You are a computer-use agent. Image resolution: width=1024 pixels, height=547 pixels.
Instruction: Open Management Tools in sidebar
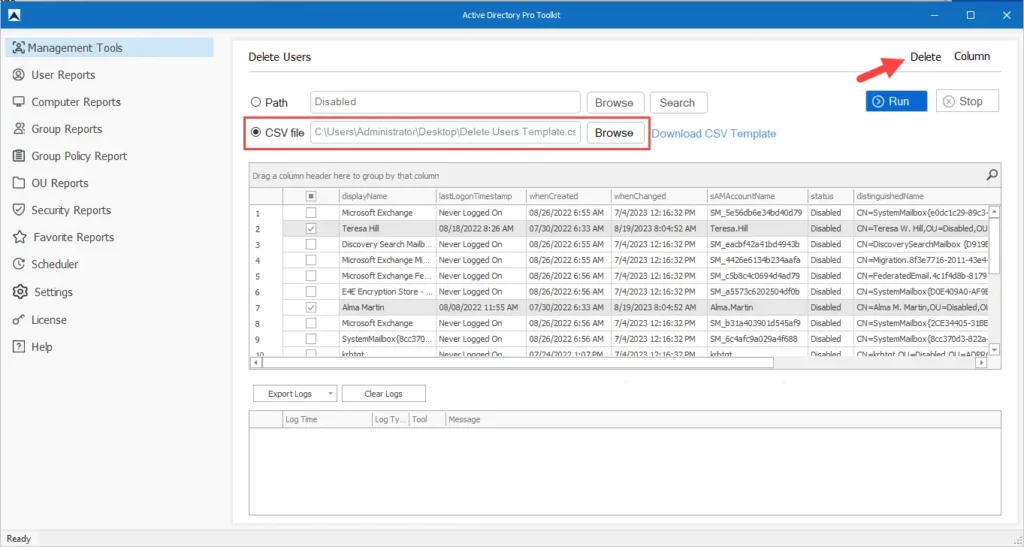click(109, 48)
